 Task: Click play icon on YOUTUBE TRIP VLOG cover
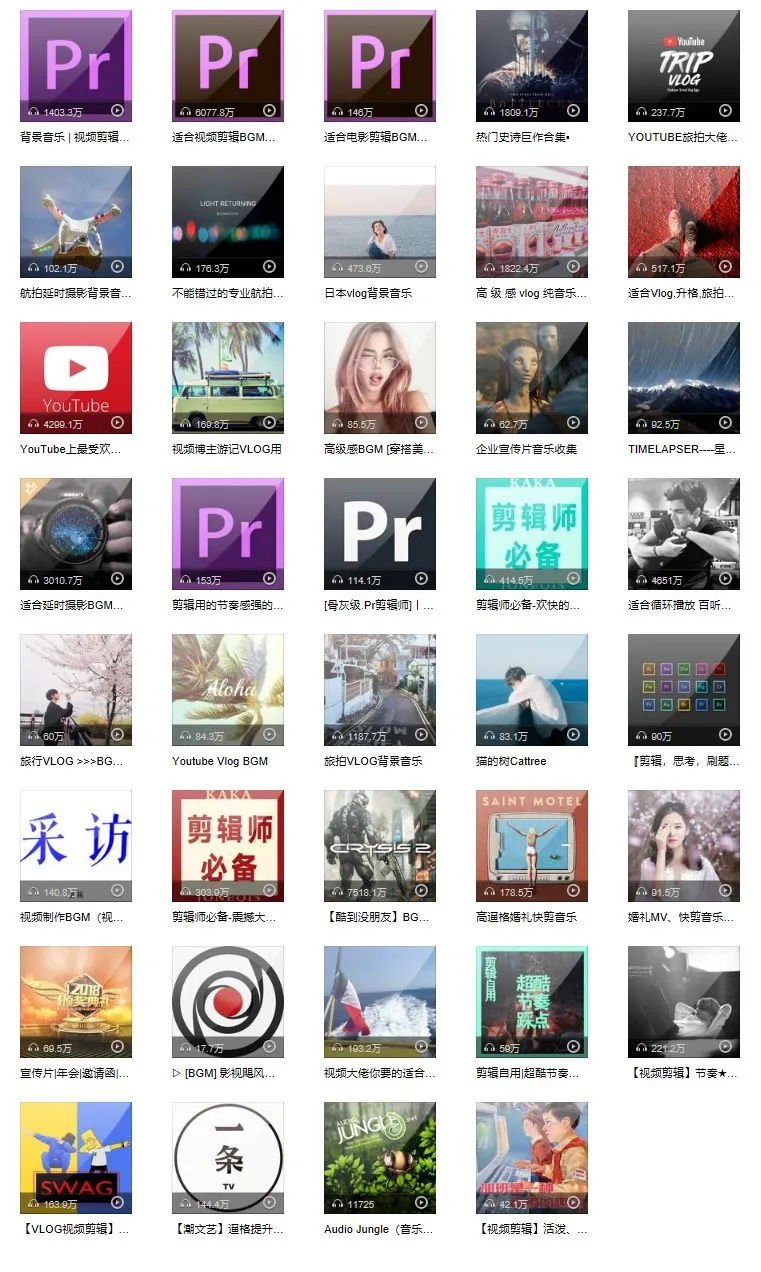(726, 111)
